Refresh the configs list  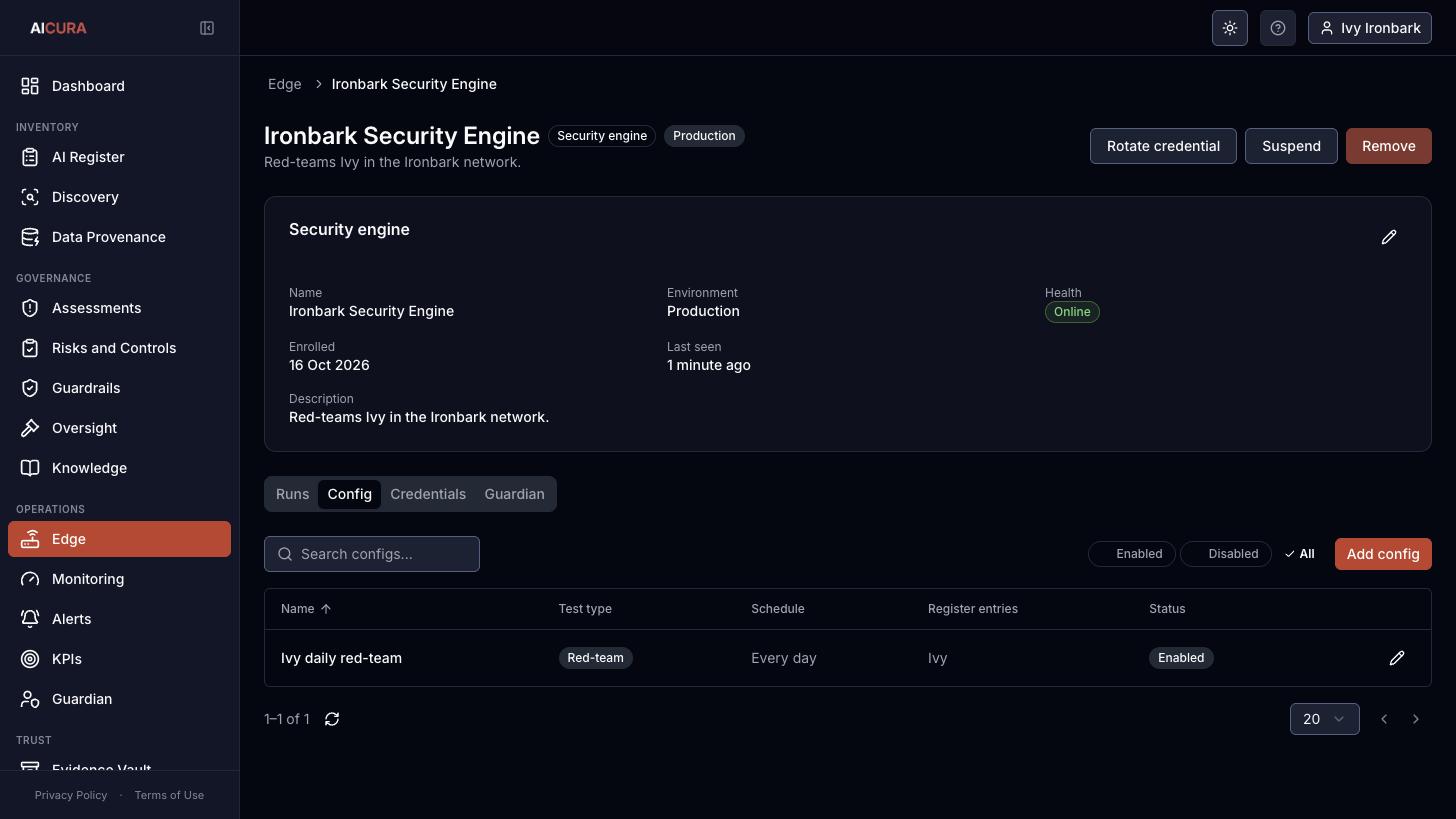(x=332, y=719)
